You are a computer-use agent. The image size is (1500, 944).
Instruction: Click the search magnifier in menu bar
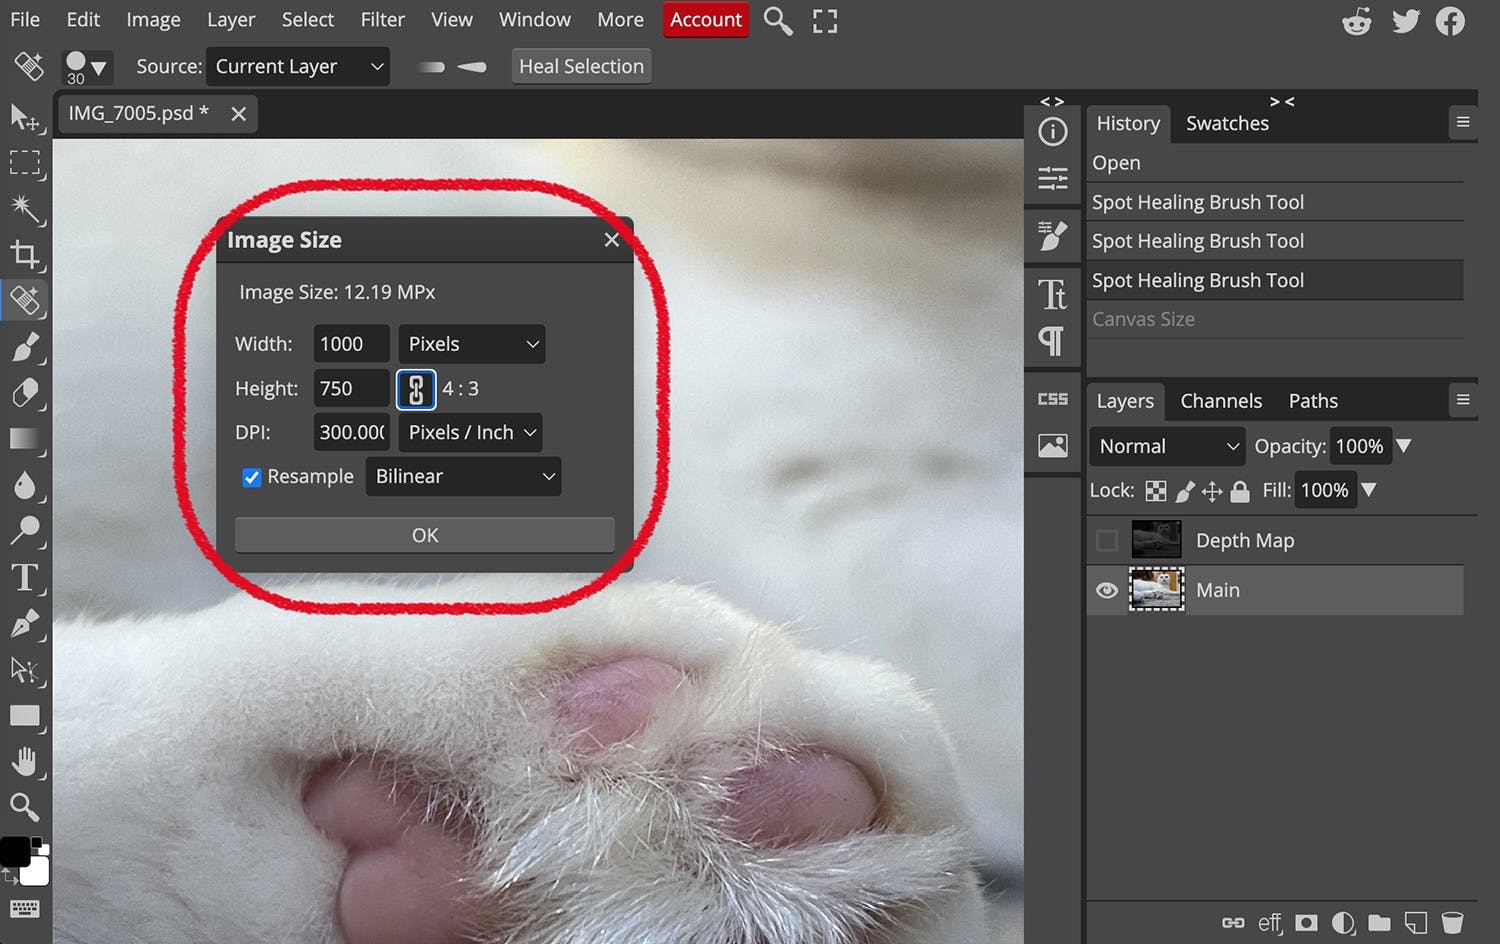pos(778,20)
